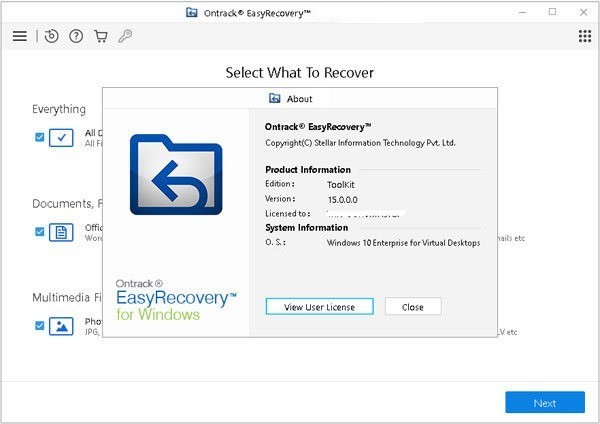Click View User License button
This screenshot has height=424, width=600.
318,307
